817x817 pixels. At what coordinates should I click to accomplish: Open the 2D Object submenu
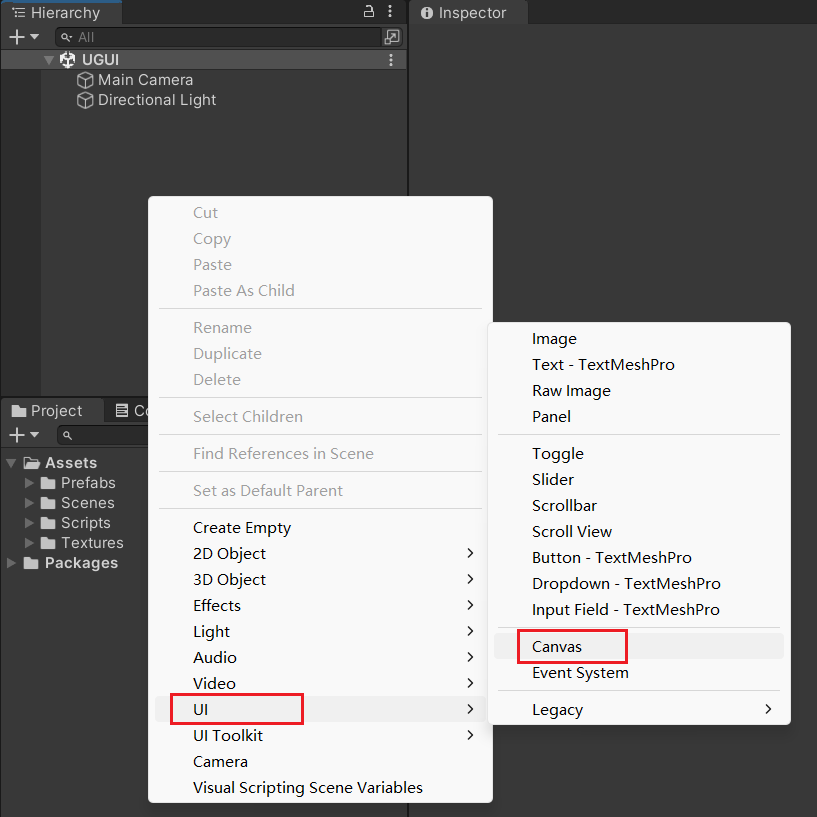point(320,553)
